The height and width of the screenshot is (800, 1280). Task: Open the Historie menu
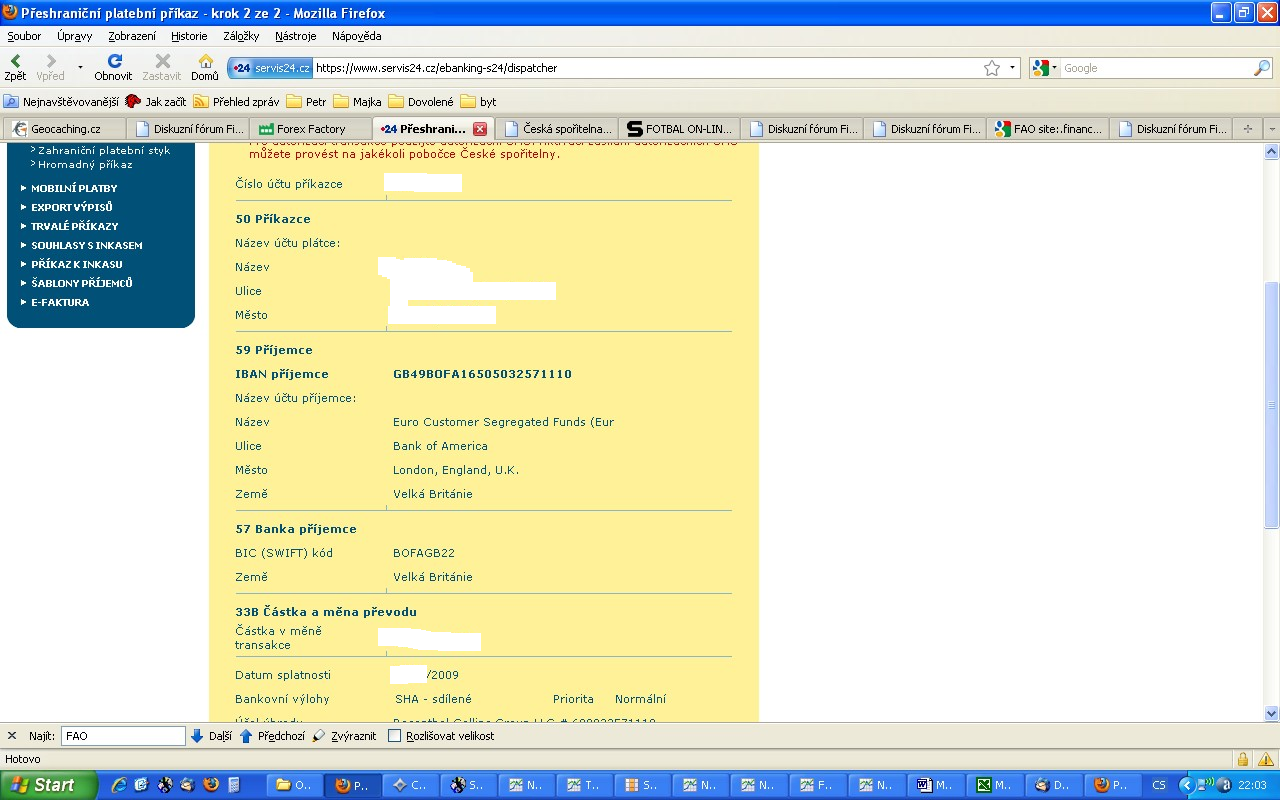pos(189,36)
